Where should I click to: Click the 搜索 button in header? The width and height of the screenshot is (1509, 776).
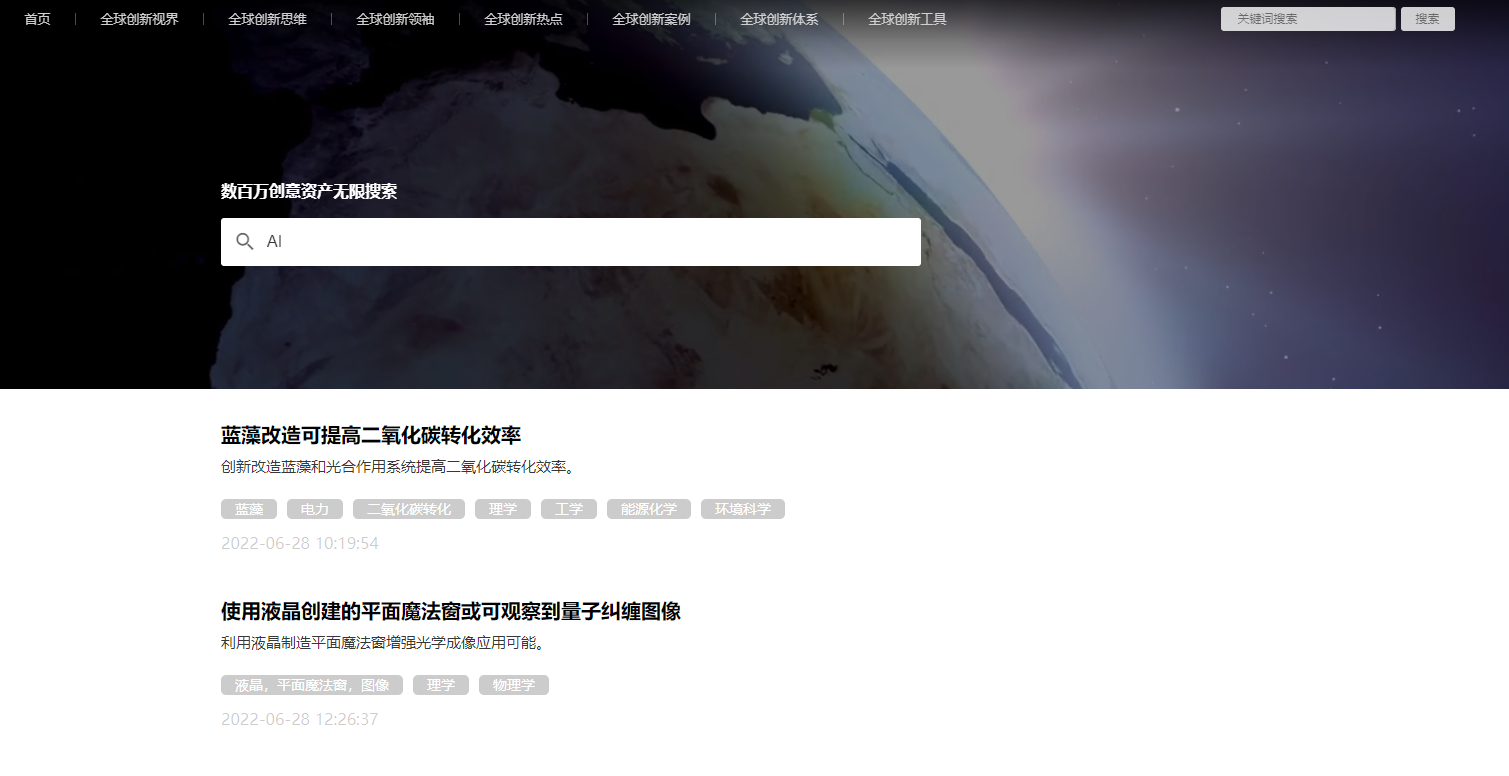1428,19
